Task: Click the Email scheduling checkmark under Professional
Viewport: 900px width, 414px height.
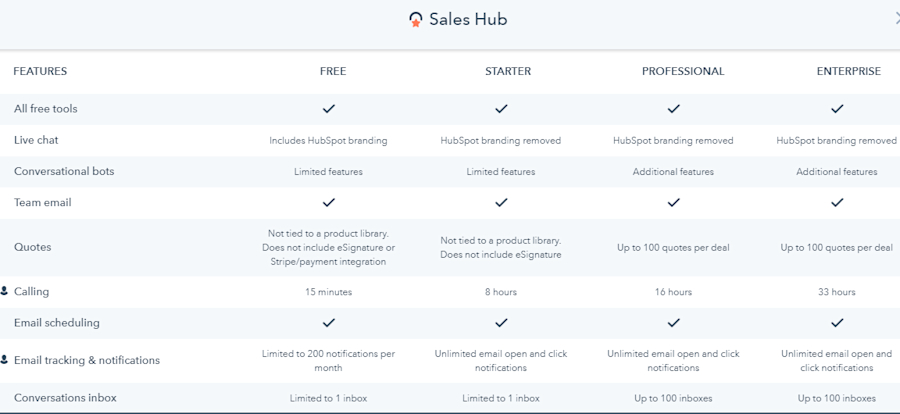Action: (673, 323)
